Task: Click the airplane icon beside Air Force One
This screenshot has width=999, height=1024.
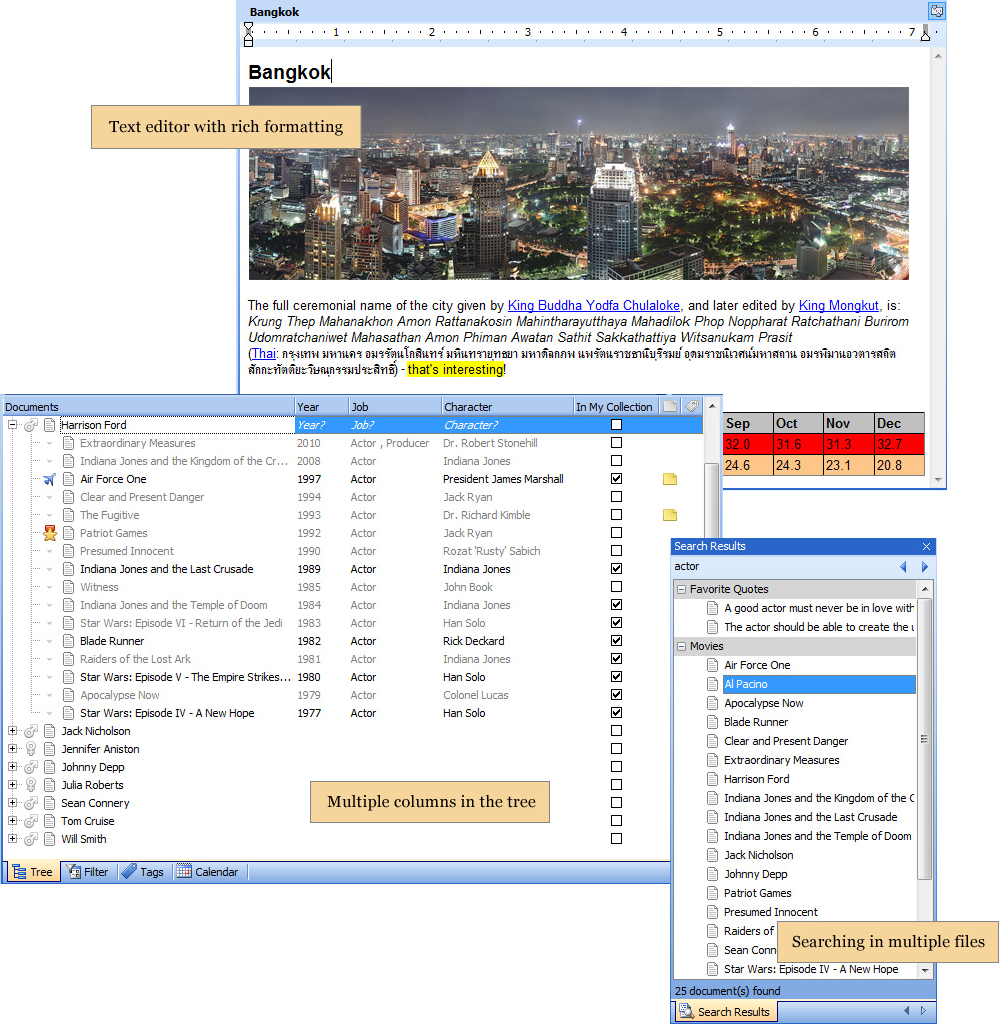Action: [49, 479]
